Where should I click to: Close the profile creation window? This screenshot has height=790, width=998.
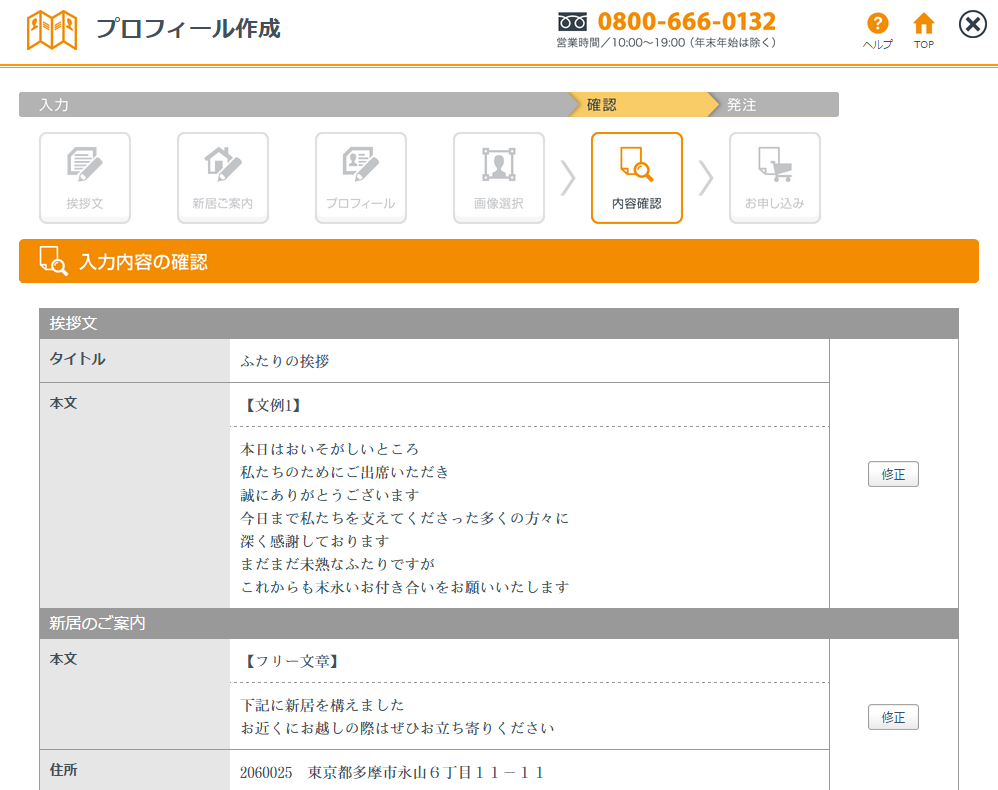(x=972, y=24)
